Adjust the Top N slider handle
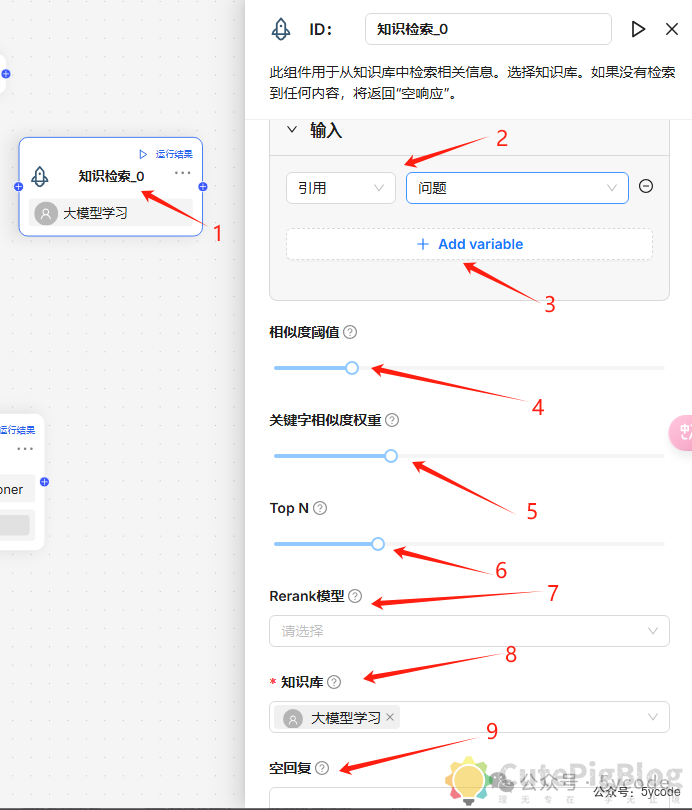Screen dimensions: 692x810 (378, 544)
